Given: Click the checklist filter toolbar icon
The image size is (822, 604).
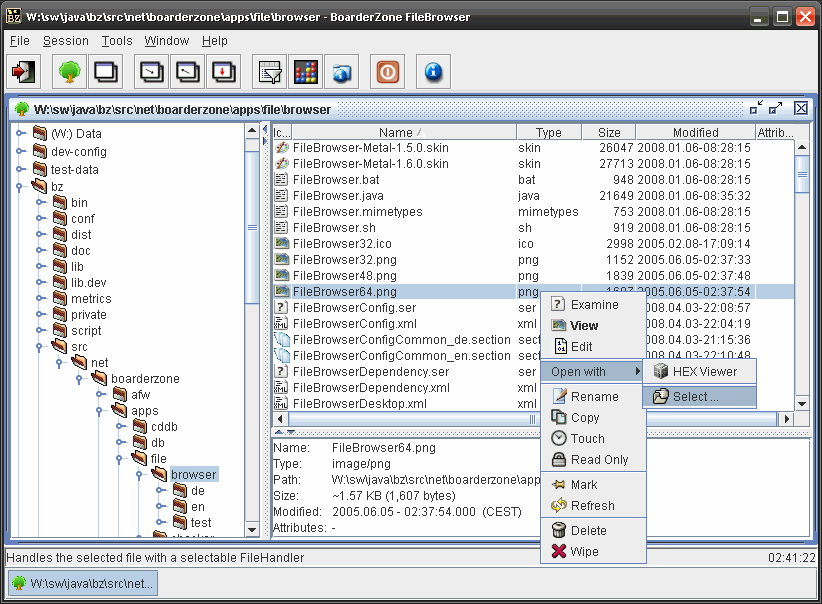Looking at the screenshot, I should (269, 71).
